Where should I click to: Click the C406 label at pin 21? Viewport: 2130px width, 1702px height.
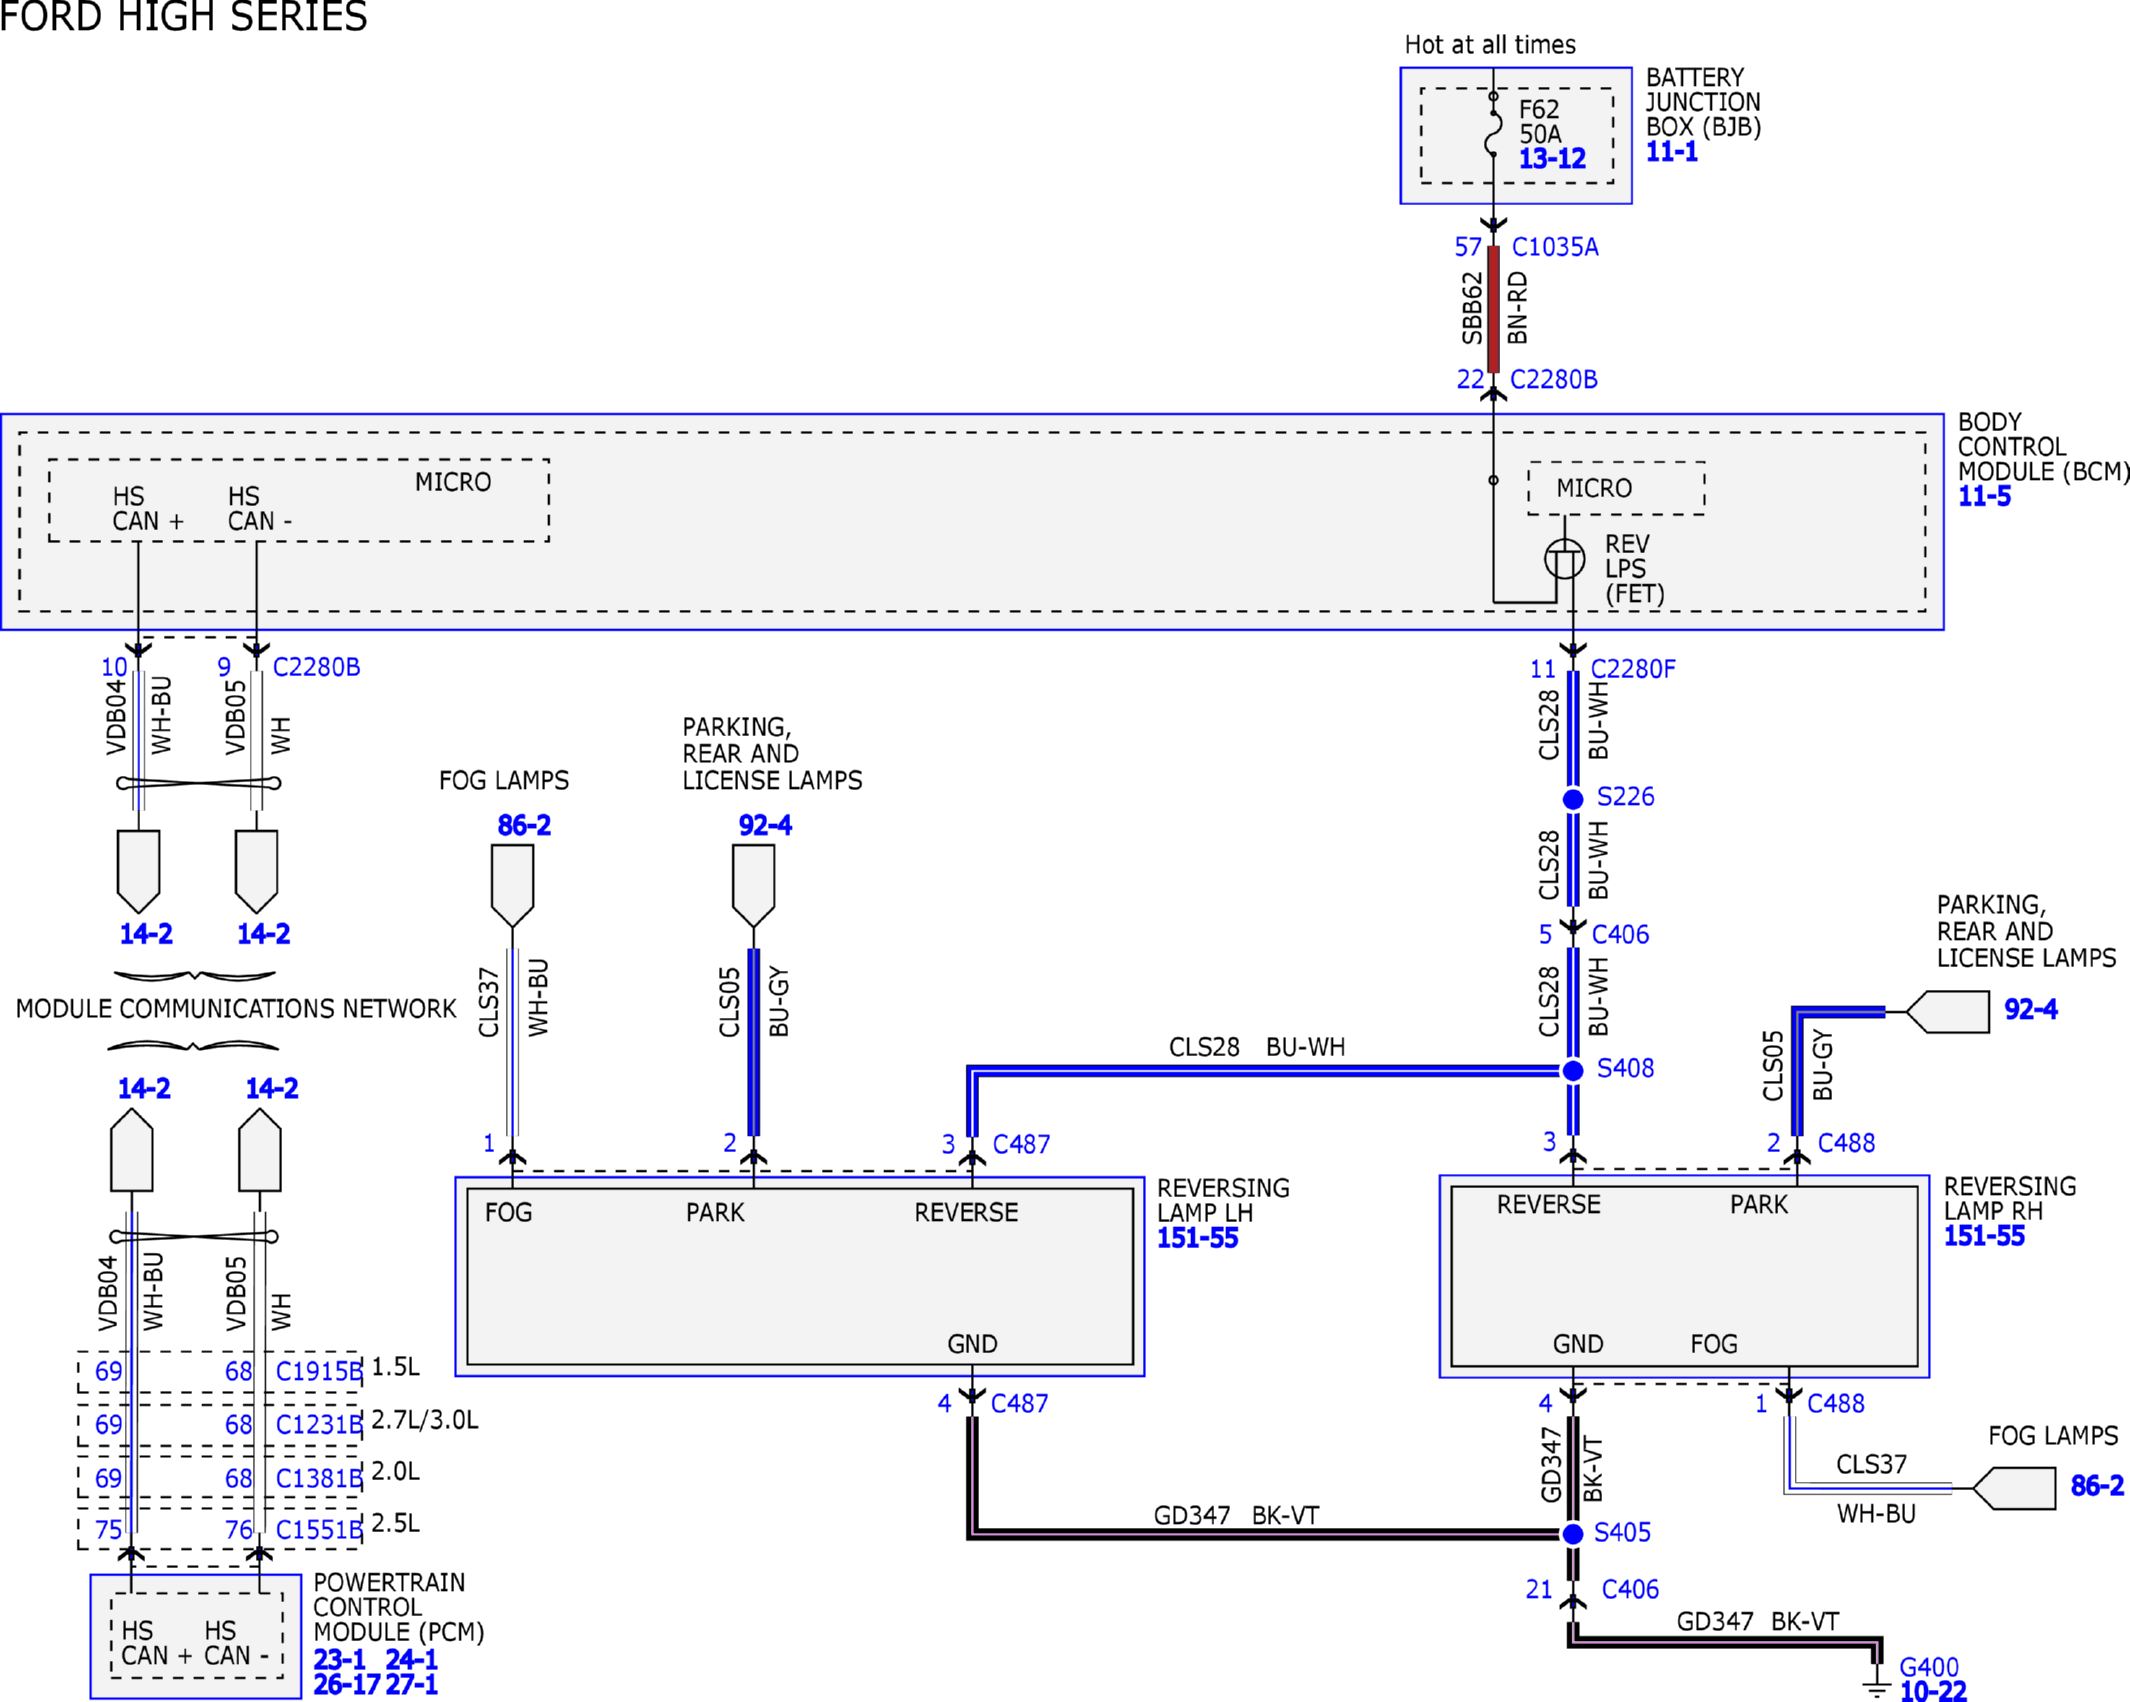(x=1630, y=1590)
